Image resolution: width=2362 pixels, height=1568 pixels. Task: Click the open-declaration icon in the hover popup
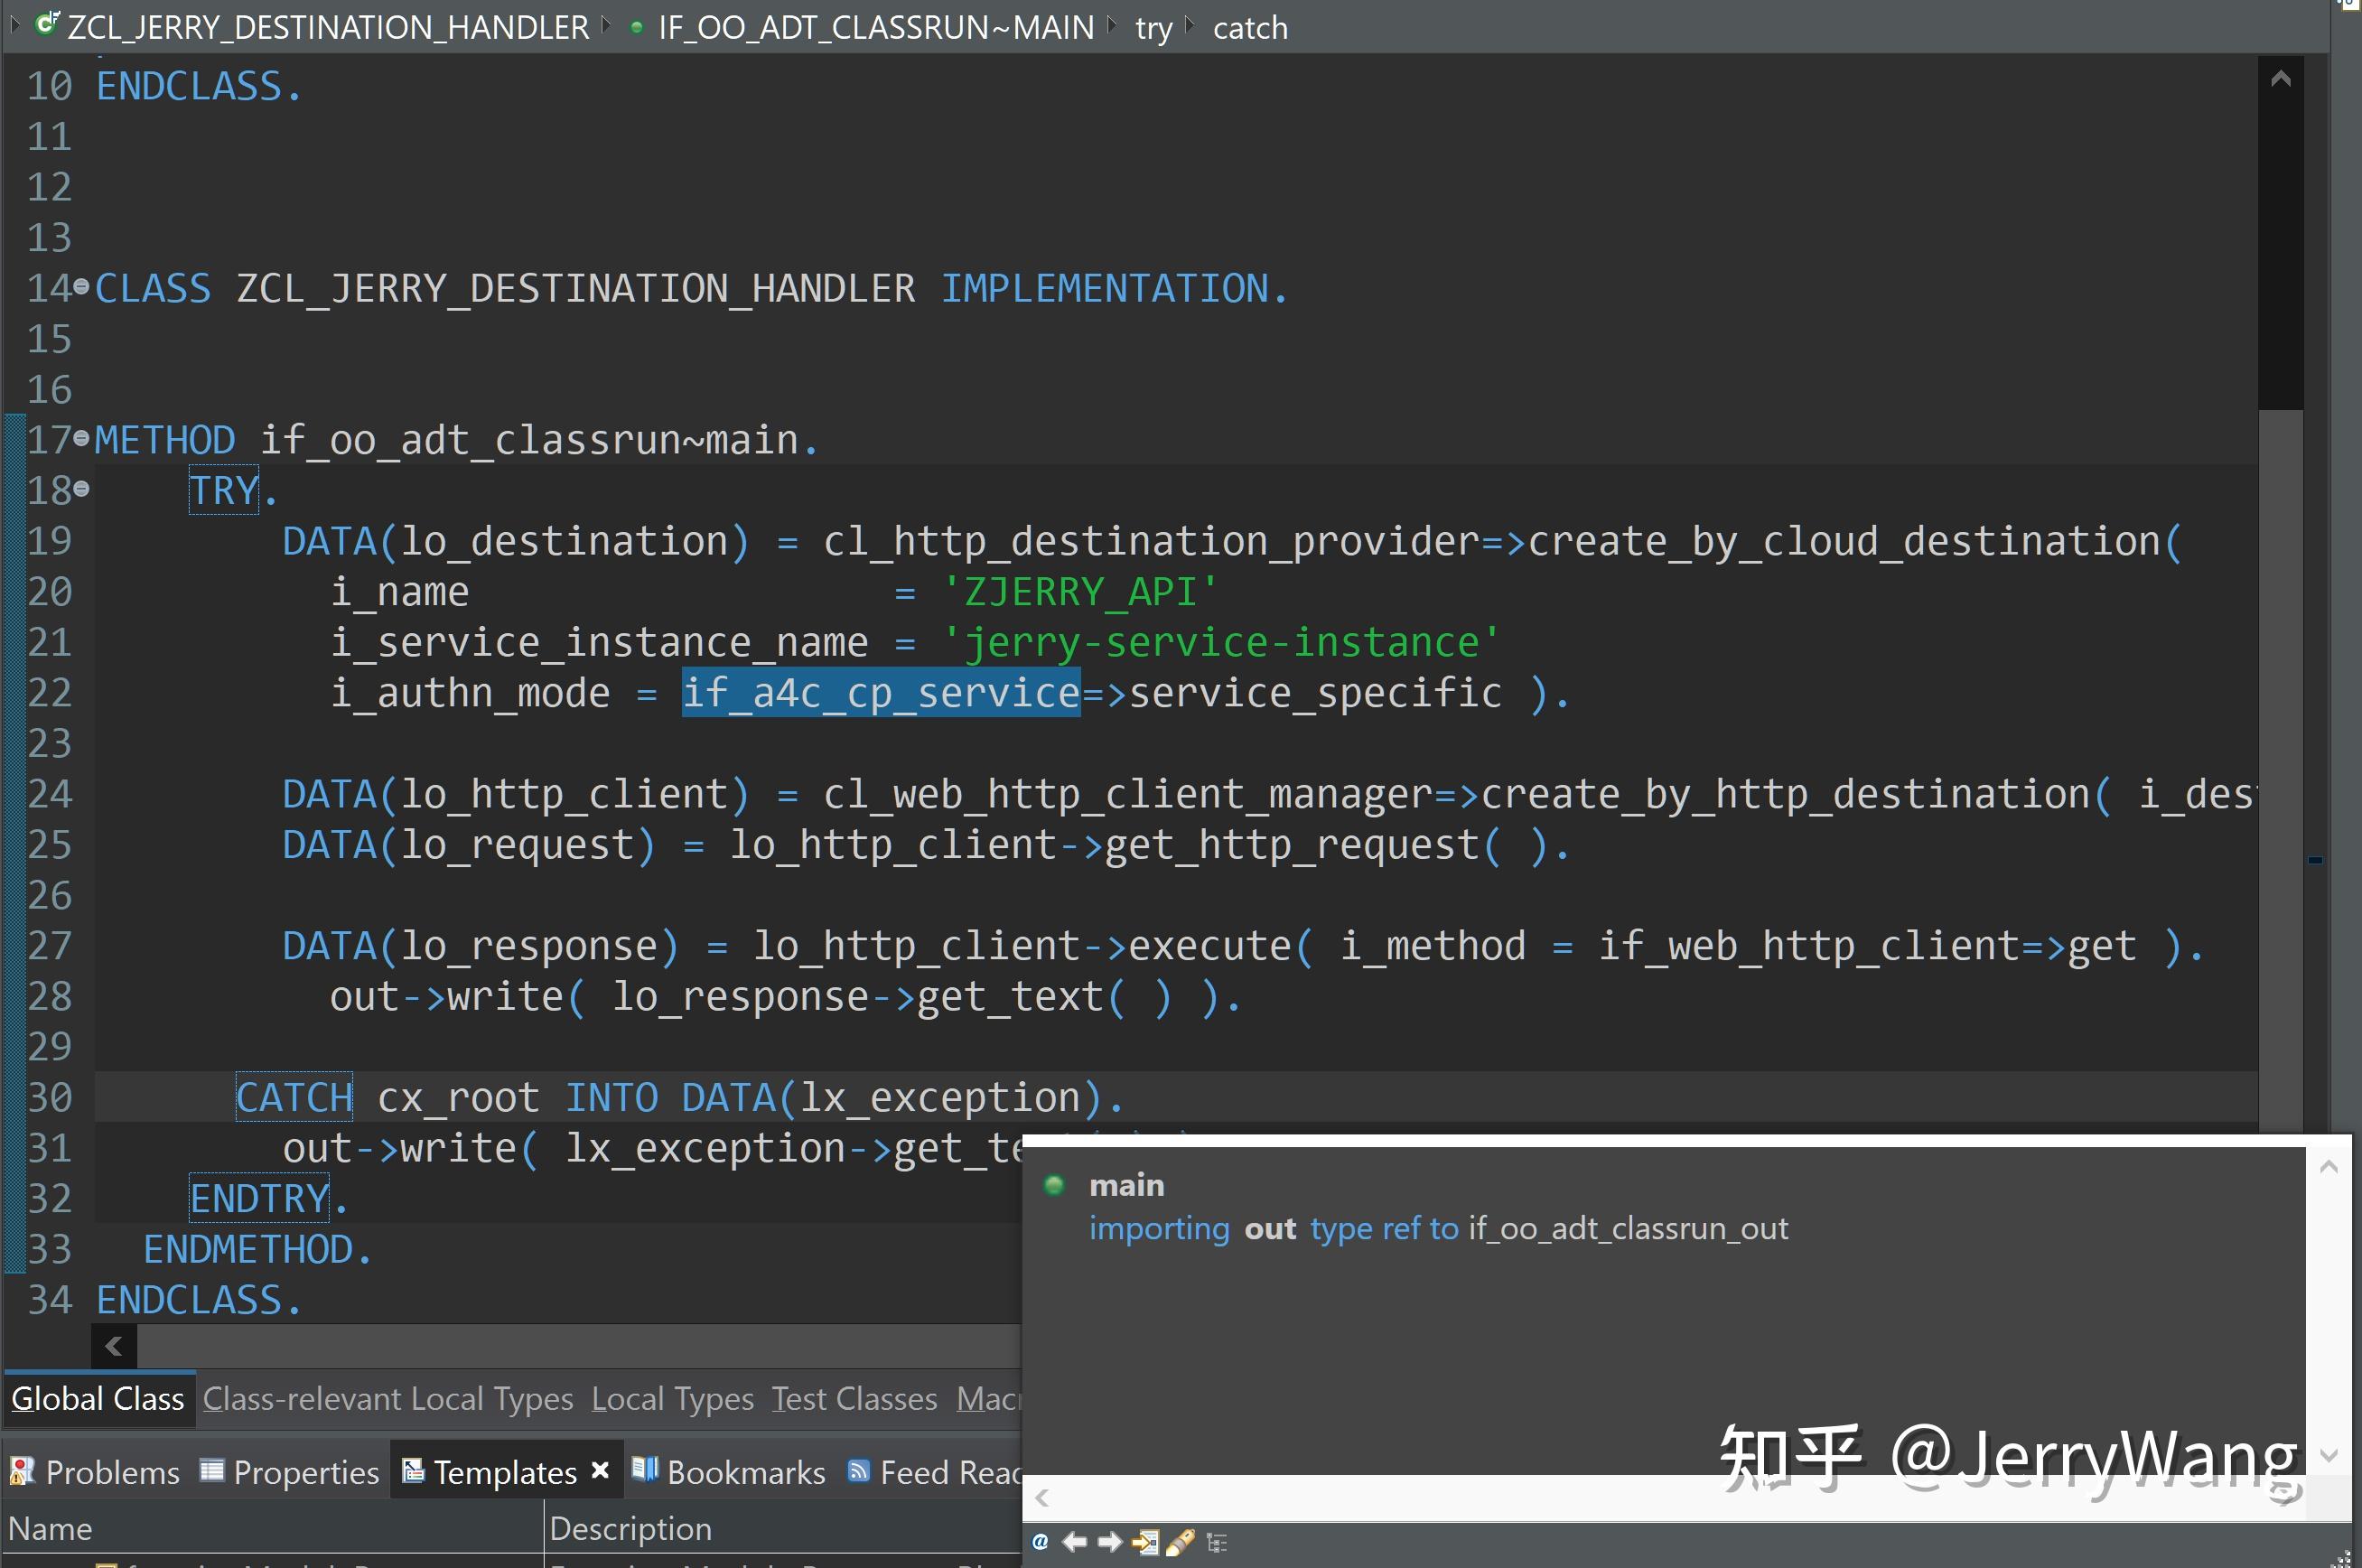pyautogui.click(x=1147, y=1542)
